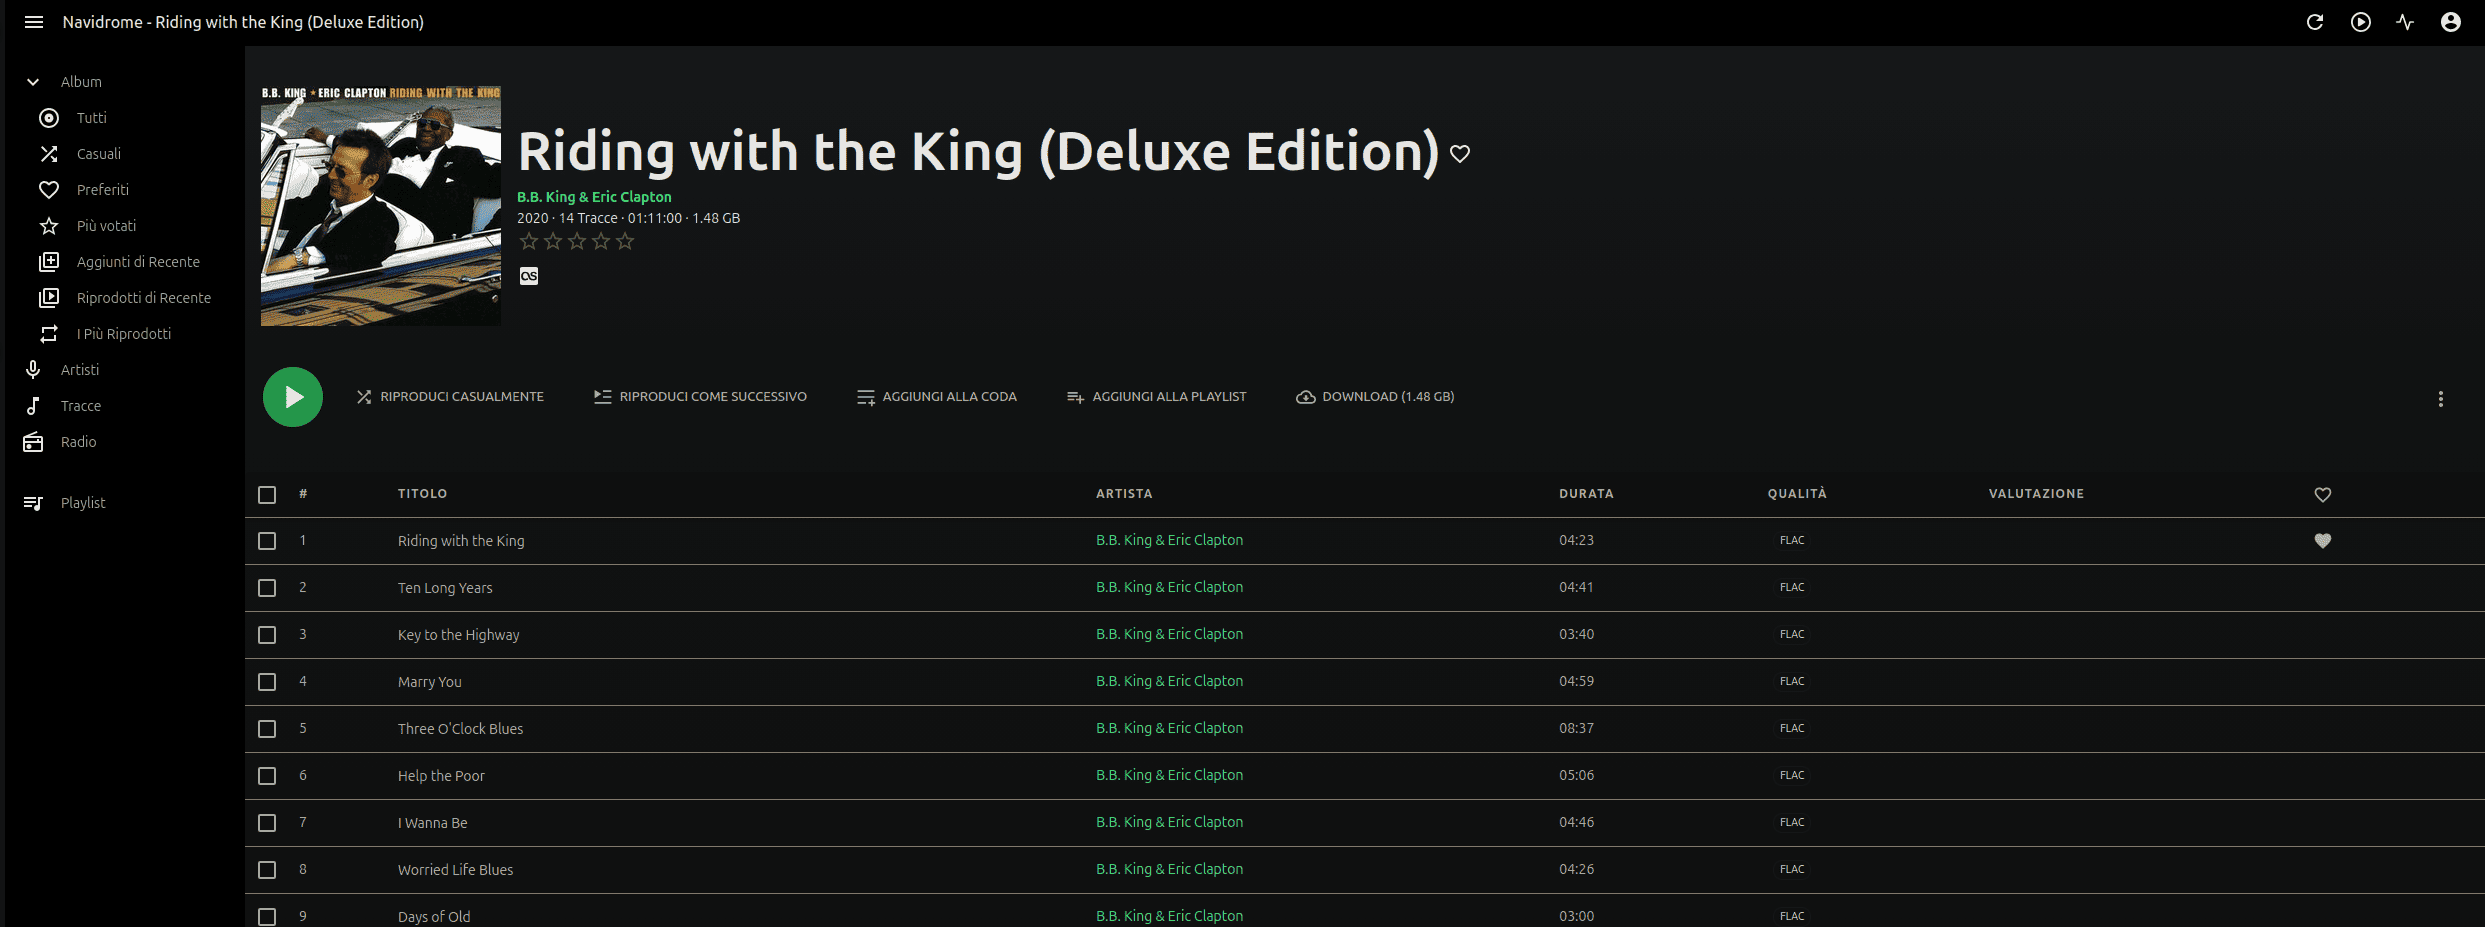2485x927 pixels.
Task: Click the Last.fm icon under album rating
Action: (x=529, y=276)
